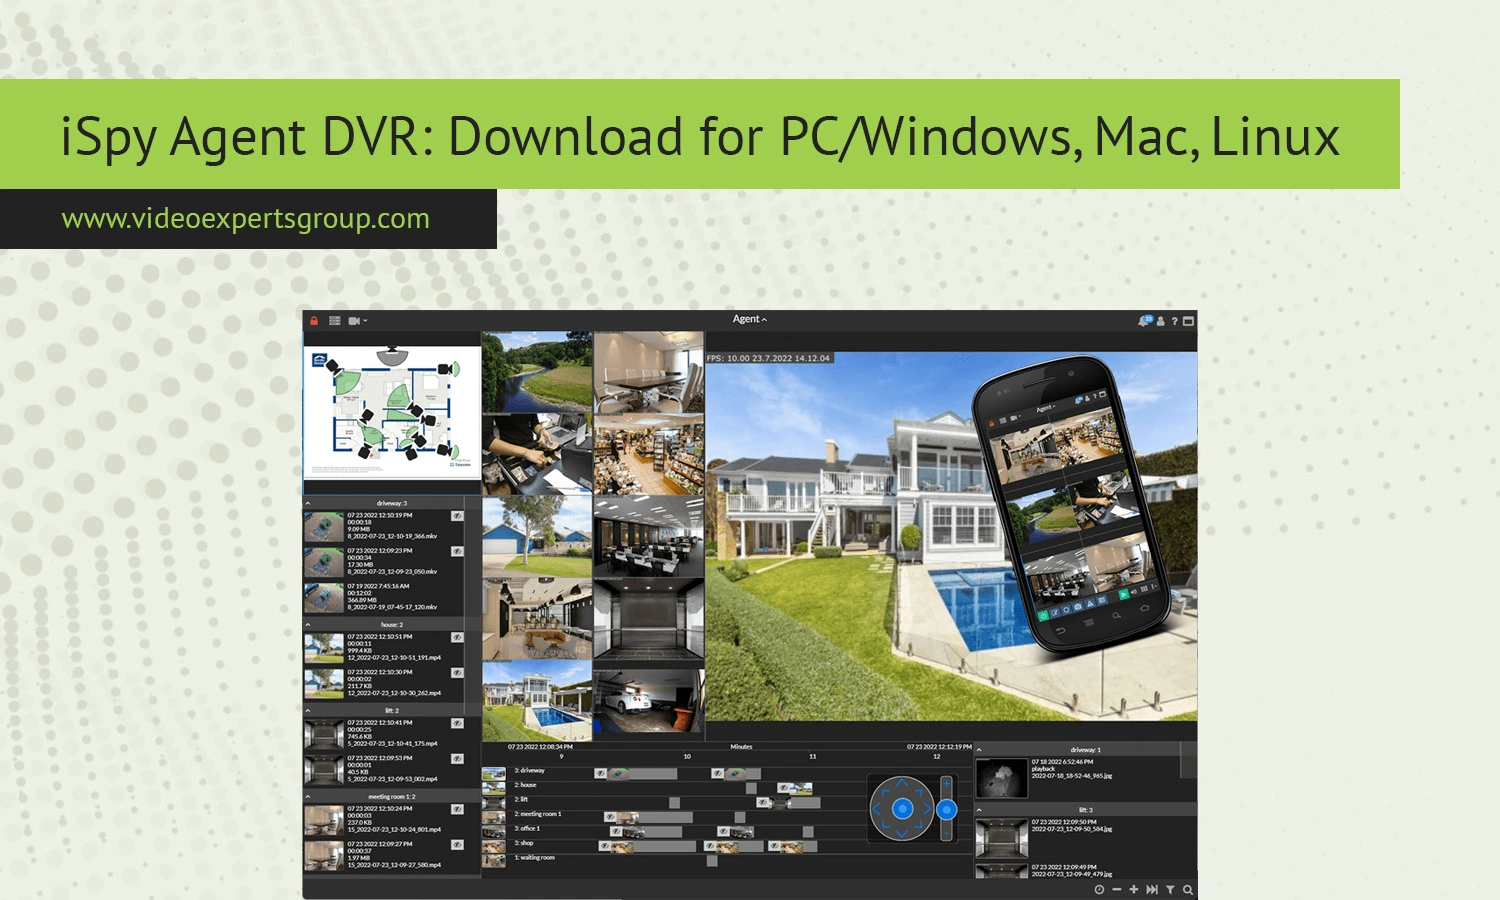The image size is (1500, 900).
Task: Toggle eye icon for 12-10-19_366.mkv recording
Action: click(x=457, y=516)
